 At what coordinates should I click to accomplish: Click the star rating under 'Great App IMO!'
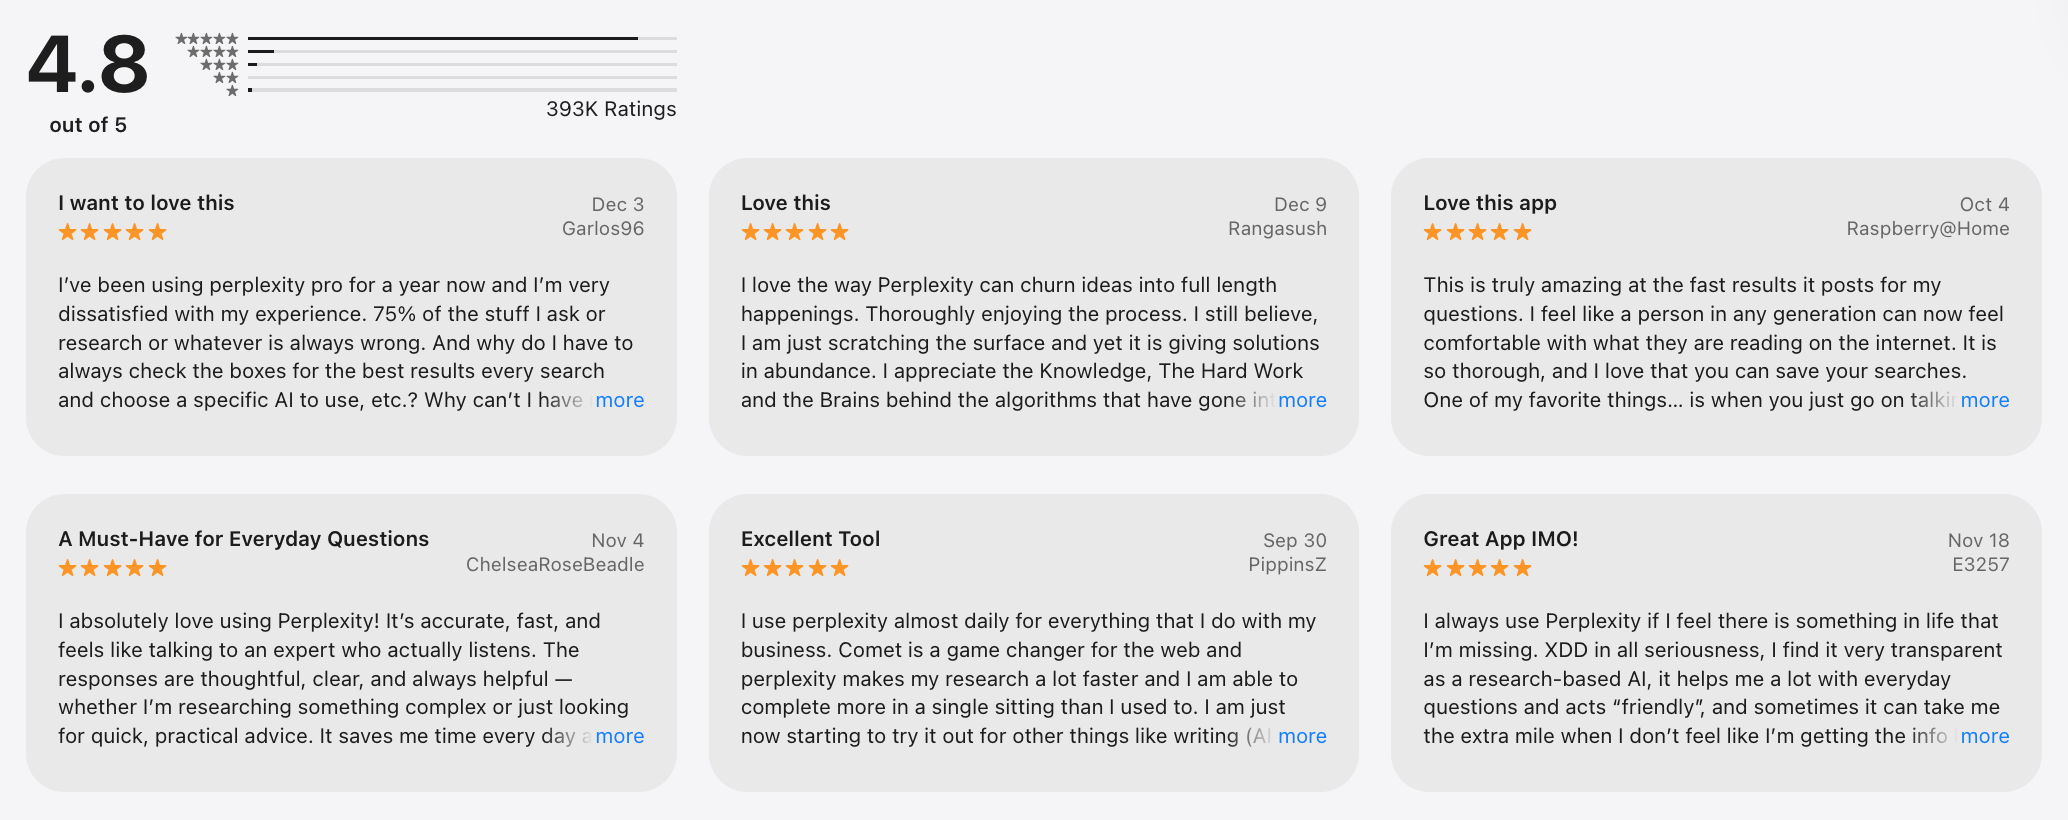tap(1478, 567)
